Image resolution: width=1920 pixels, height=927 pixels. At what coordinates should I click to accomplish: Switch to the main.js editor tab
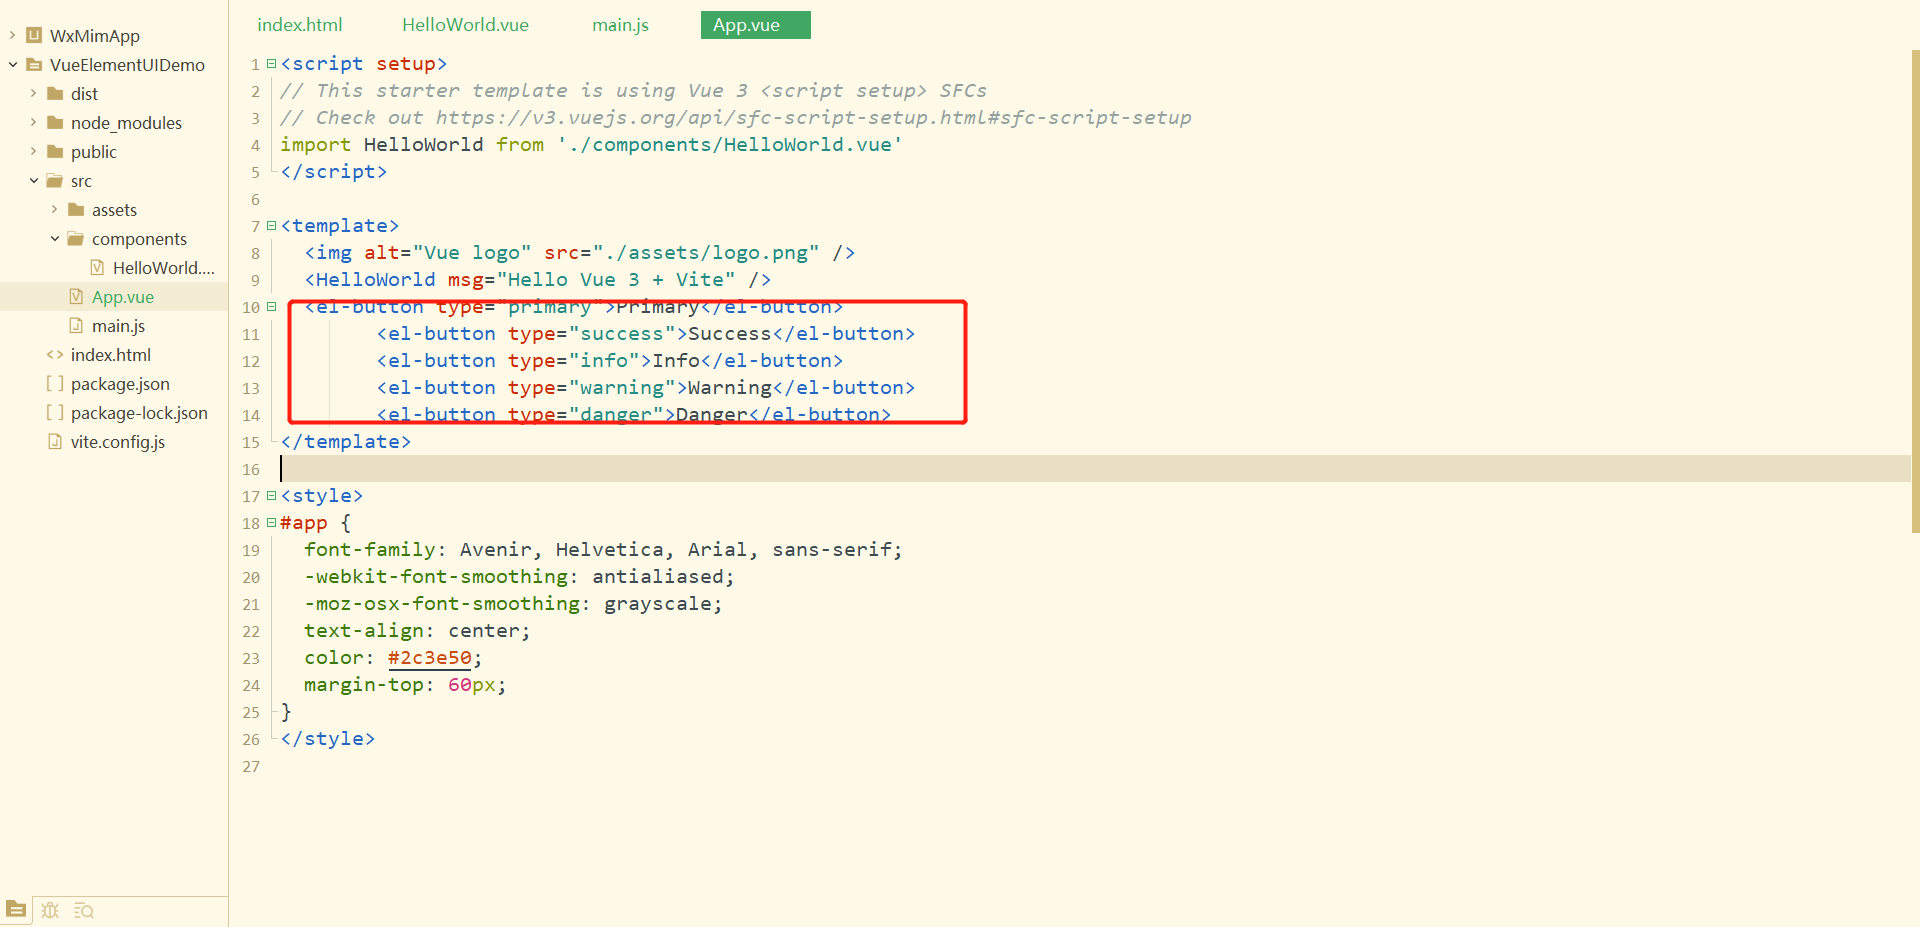[620, 25]
